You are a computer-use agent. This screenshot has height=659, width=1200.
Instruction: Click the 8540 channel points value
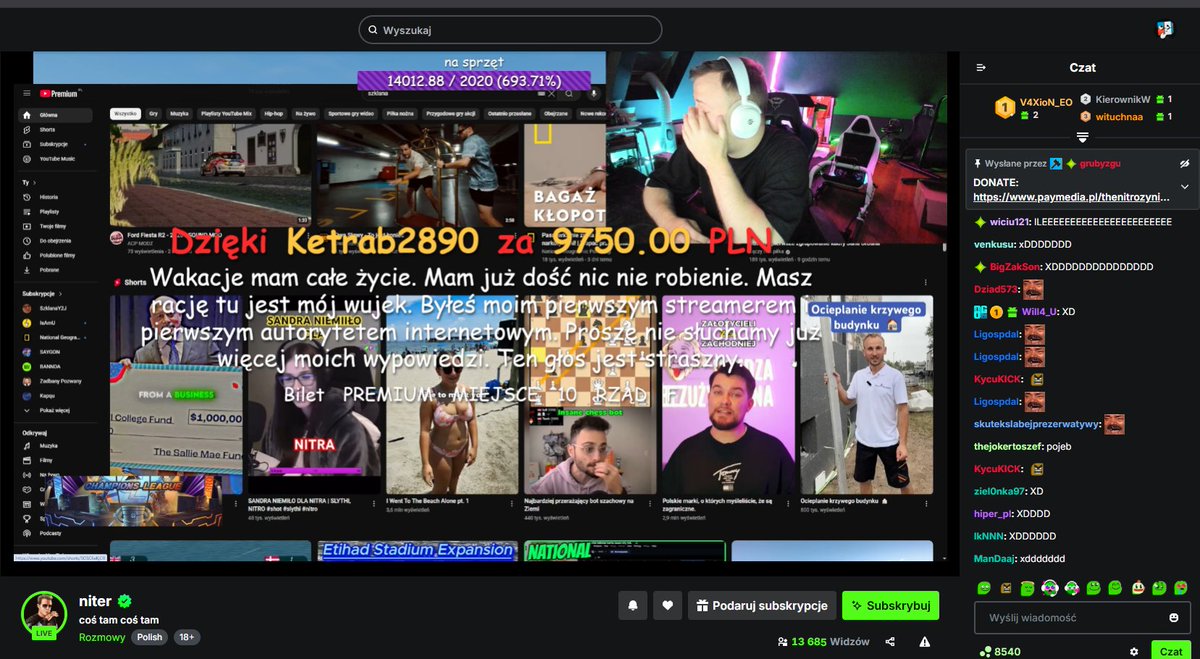tap(1008, 652)
